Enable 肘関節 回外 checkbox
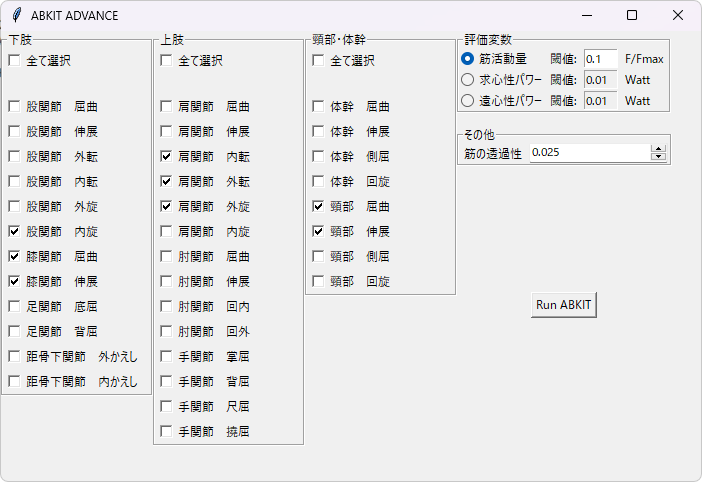The width and height of the screenshot is (702, 482). [166, 332]
